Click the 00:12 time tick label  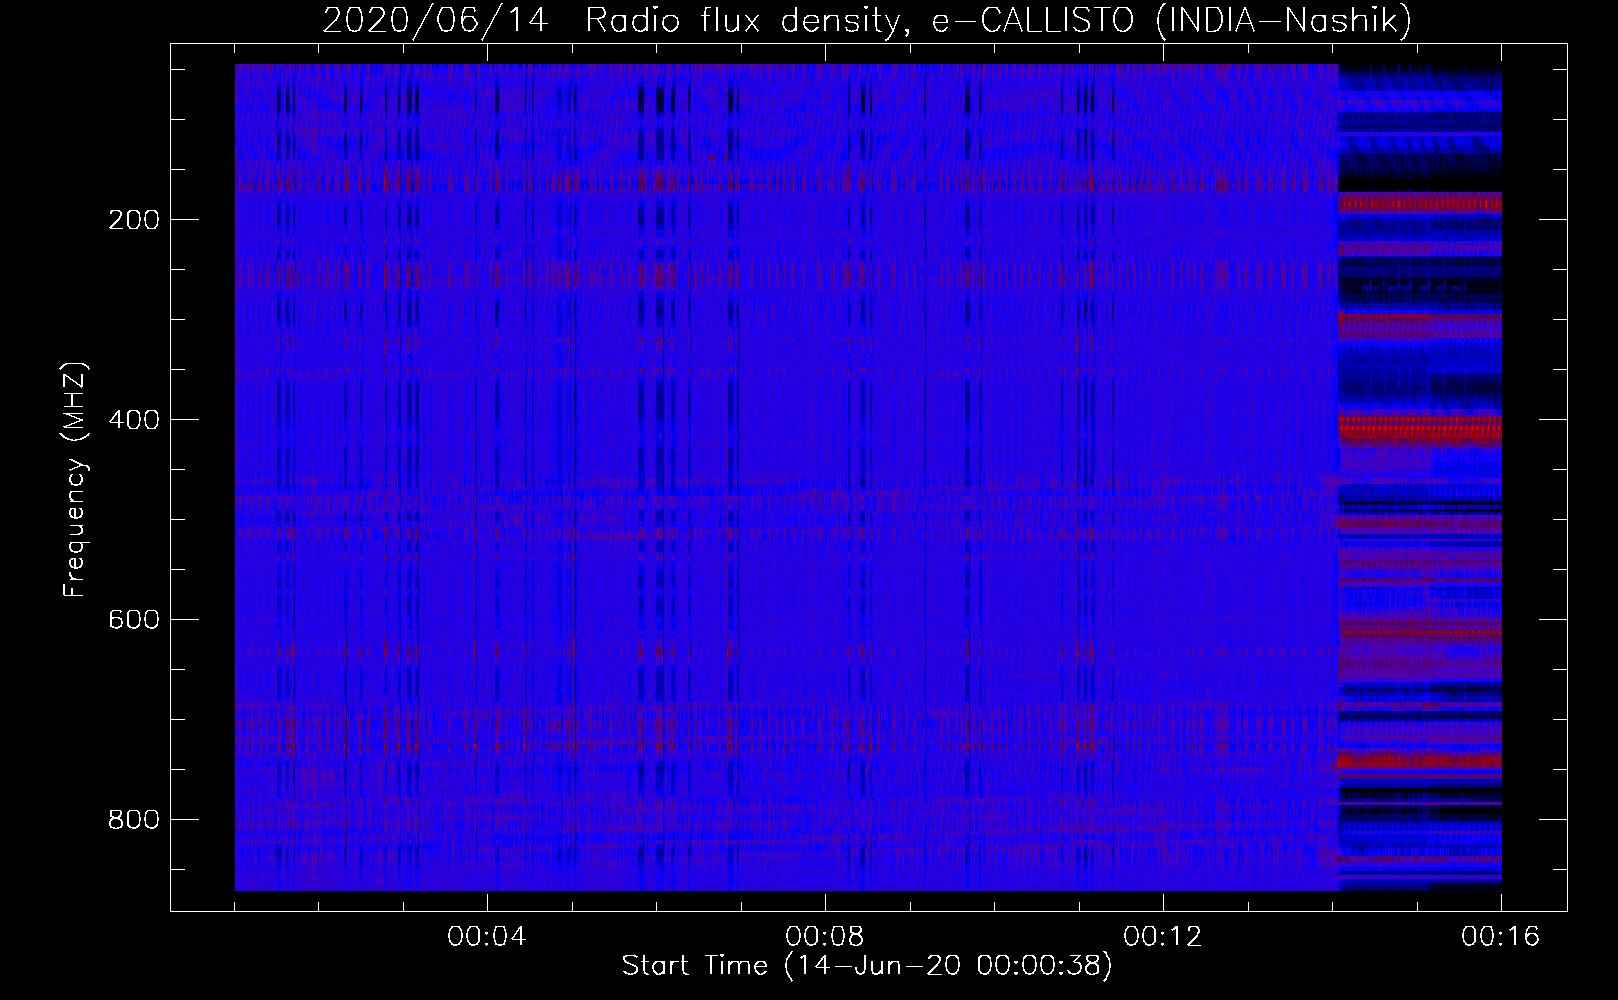click(x=1163, y=937)
